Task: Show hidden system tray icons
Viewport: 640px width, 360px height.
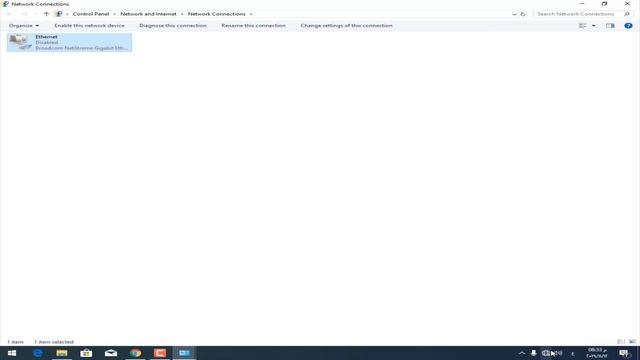Action: 522,353
